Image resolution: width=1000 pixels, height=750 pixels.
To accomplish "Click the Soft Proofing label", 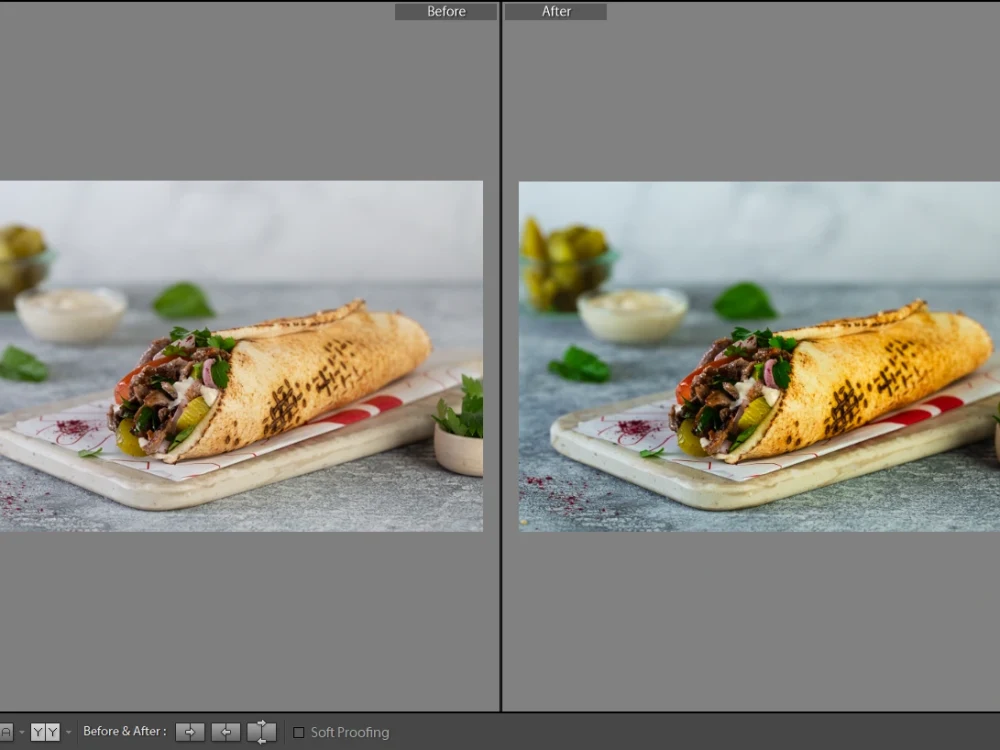I will 349,732.
